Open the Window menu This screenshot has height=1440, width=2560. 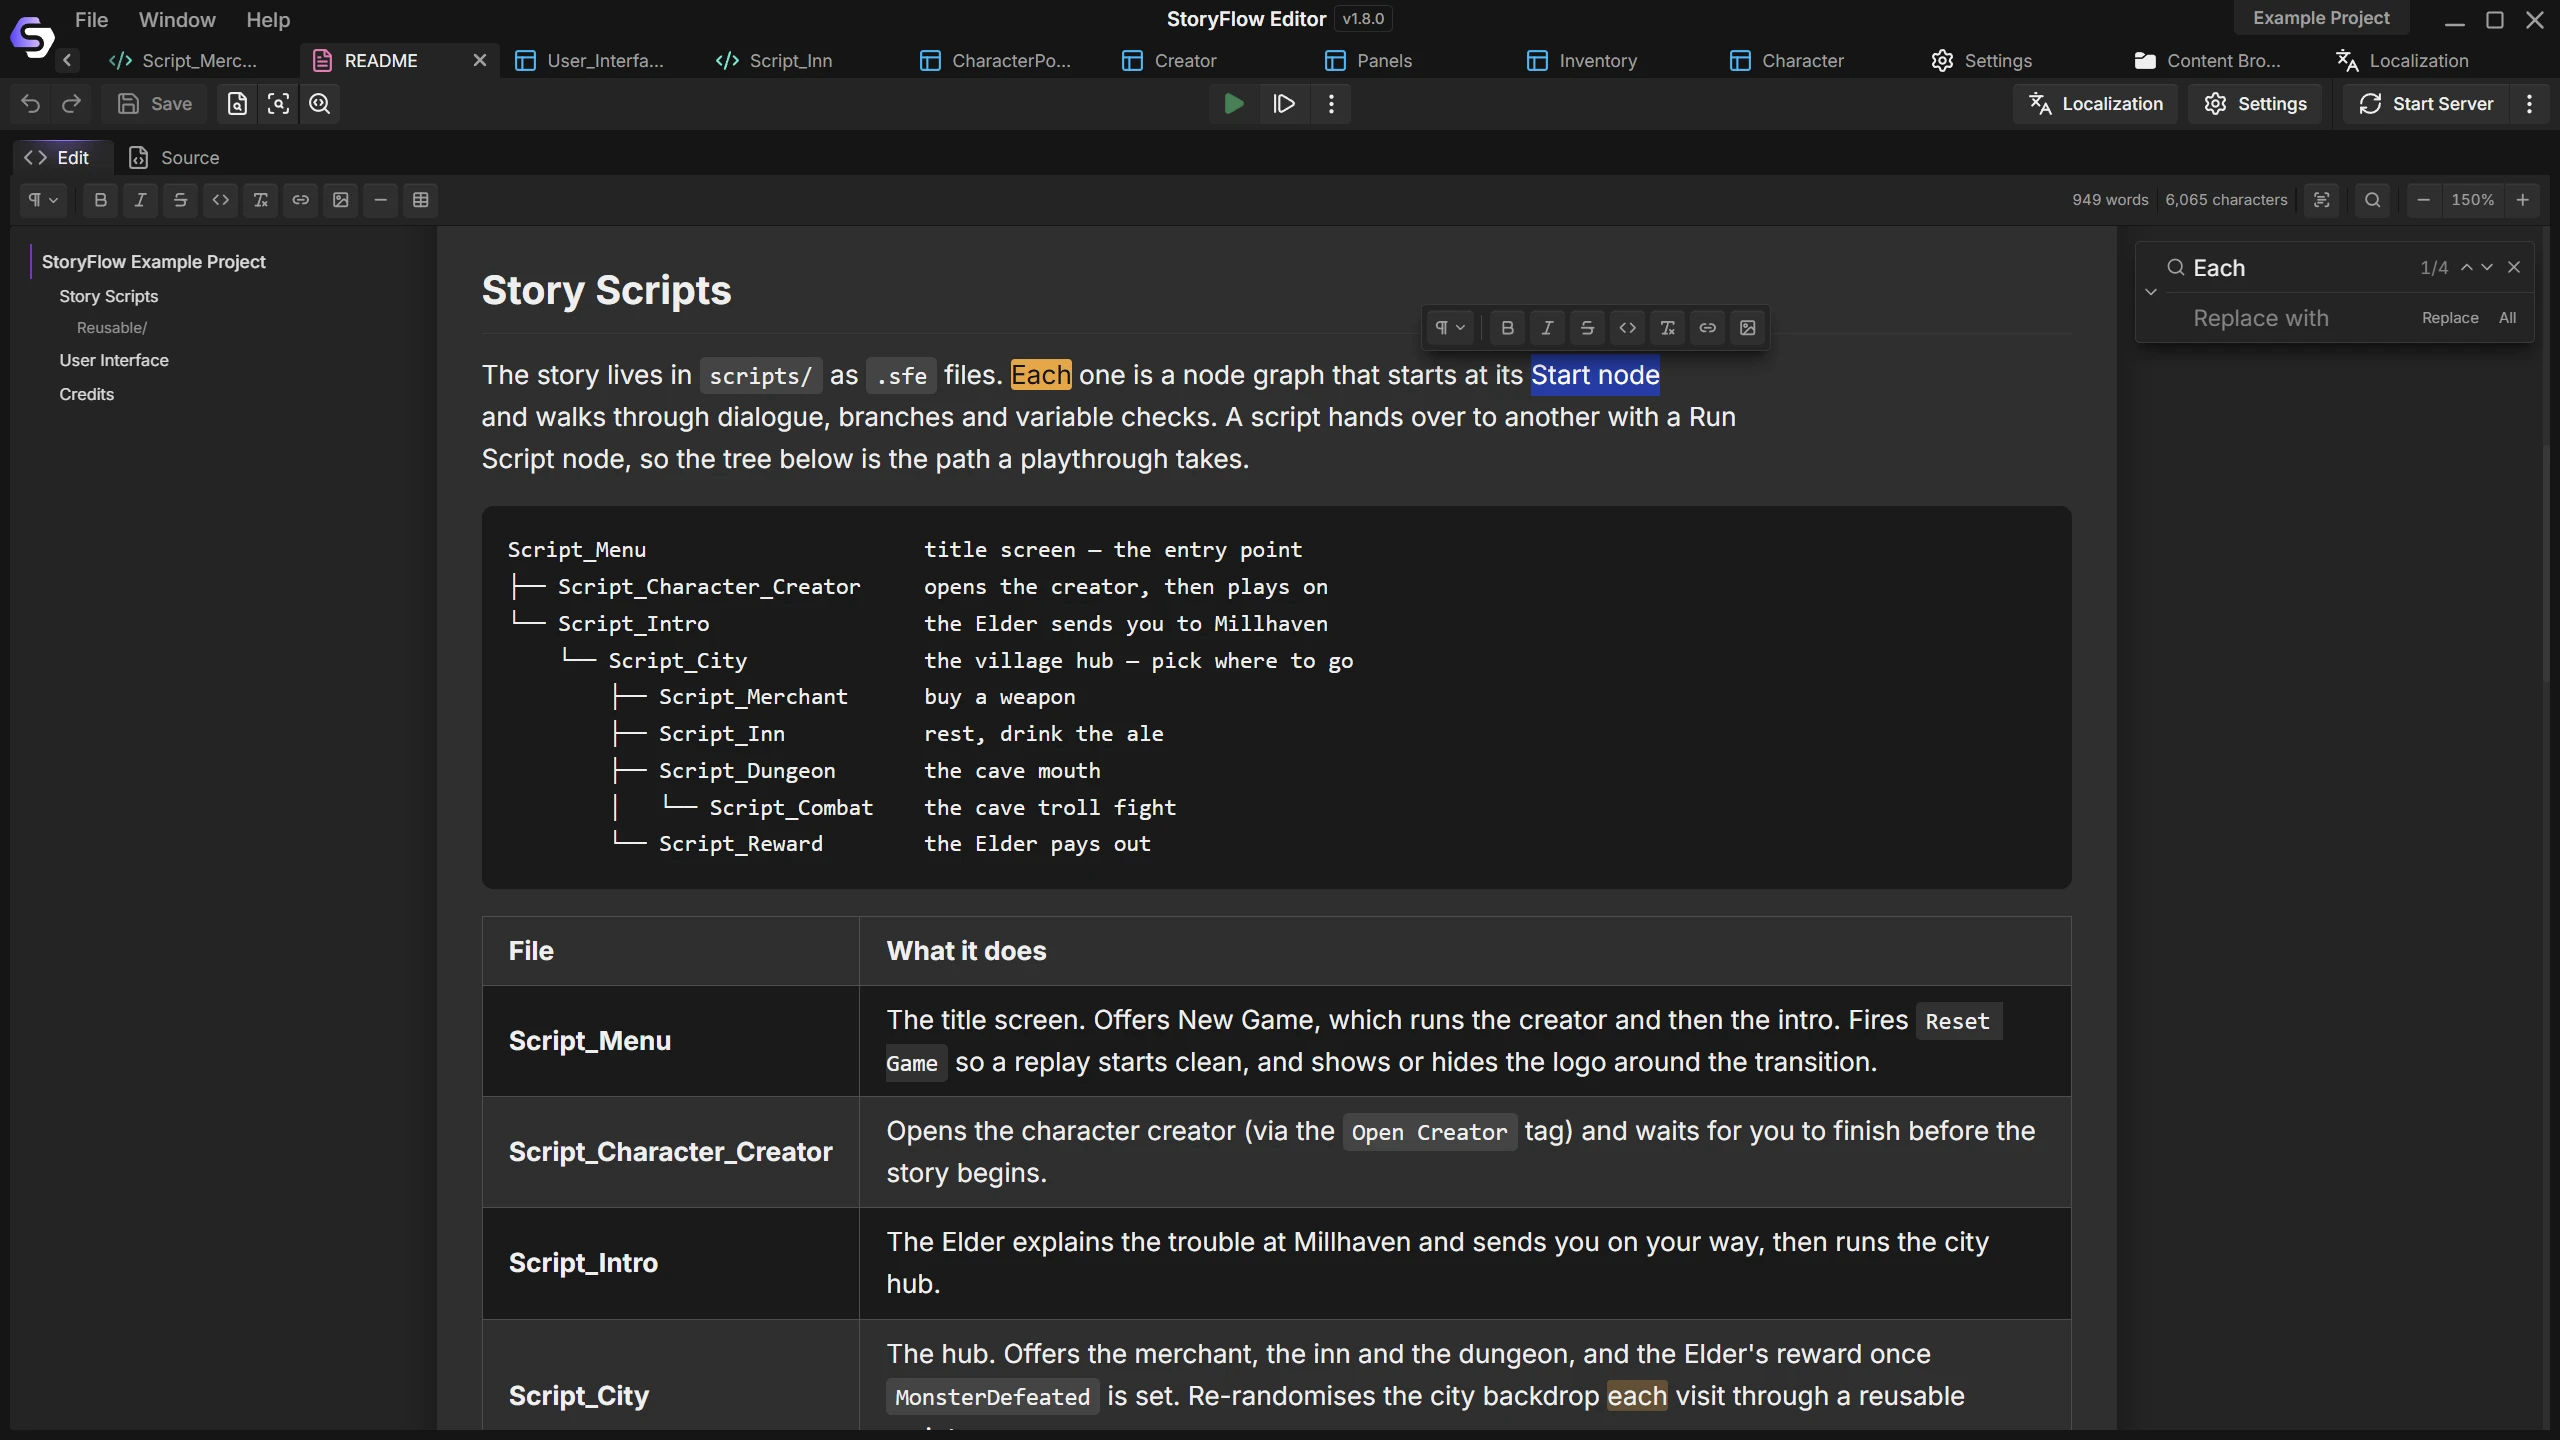(x=177, y=20)
